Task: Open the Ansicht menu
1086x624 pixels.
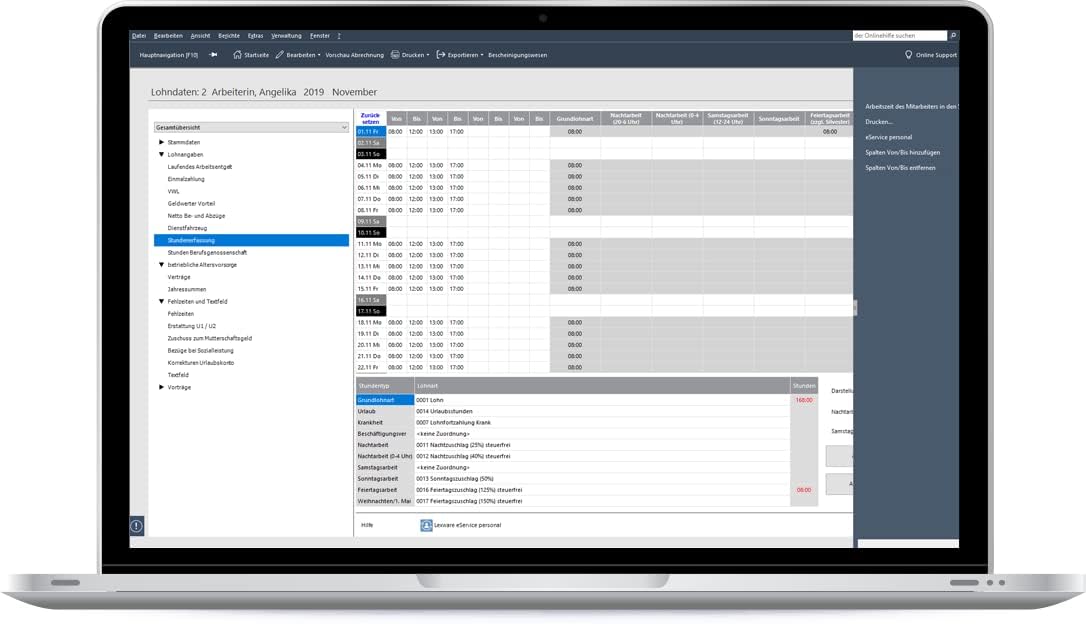Action: pyautogui.click(x=200, y=35)
